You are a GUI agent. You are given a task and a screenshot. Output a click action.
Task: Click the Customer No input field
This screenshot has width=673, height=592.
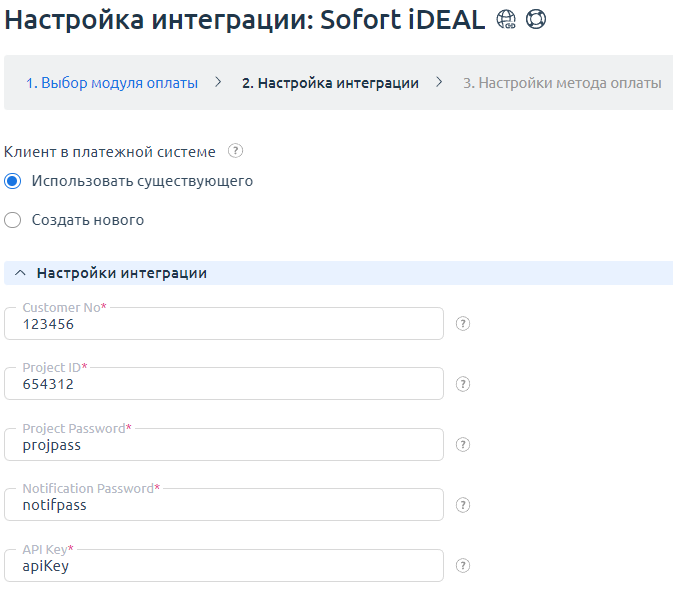223,324
